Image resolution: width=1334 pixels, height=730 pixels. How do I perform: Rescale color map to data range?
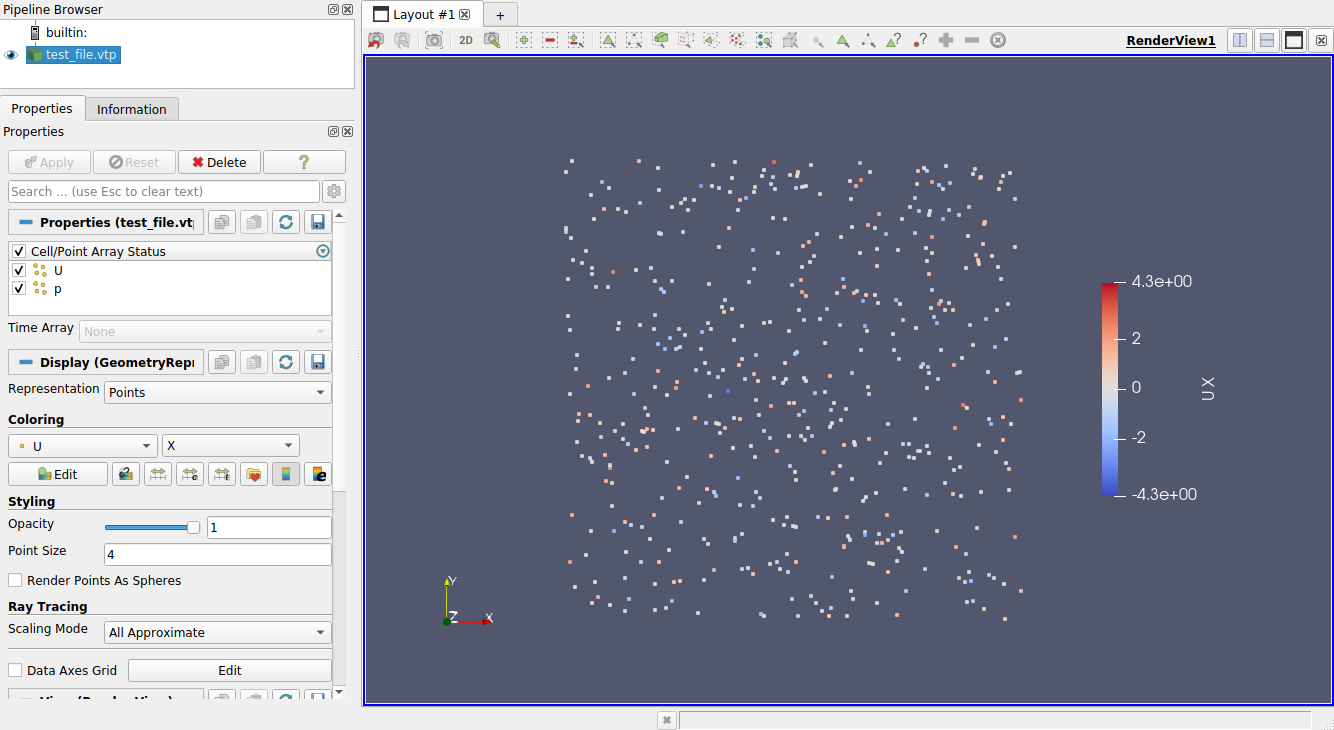coord(158,473)
